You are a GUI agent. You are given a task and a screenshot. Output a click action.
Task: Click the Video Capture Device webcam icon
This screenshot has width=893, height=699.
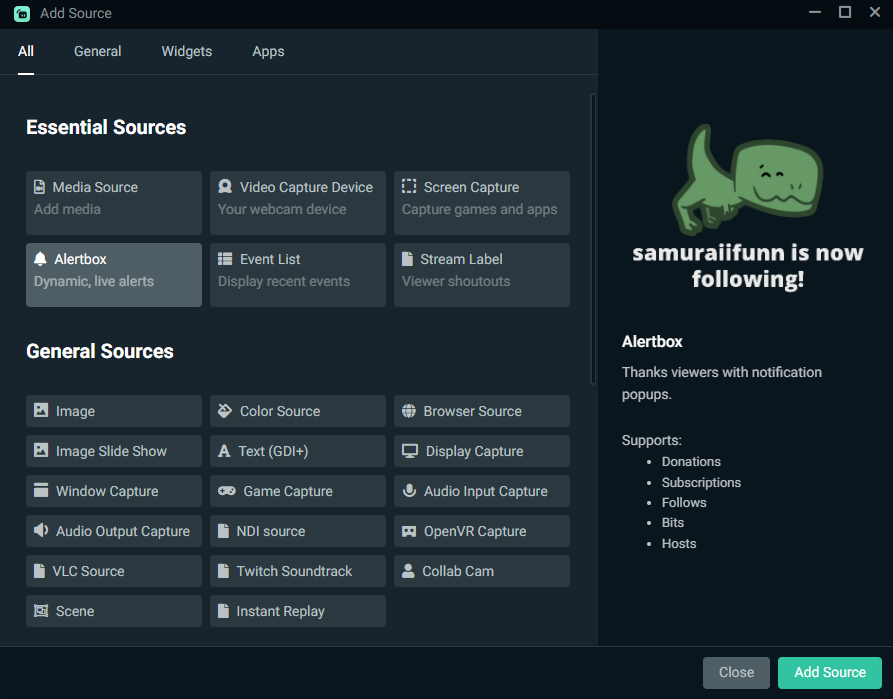pos(225,186)
